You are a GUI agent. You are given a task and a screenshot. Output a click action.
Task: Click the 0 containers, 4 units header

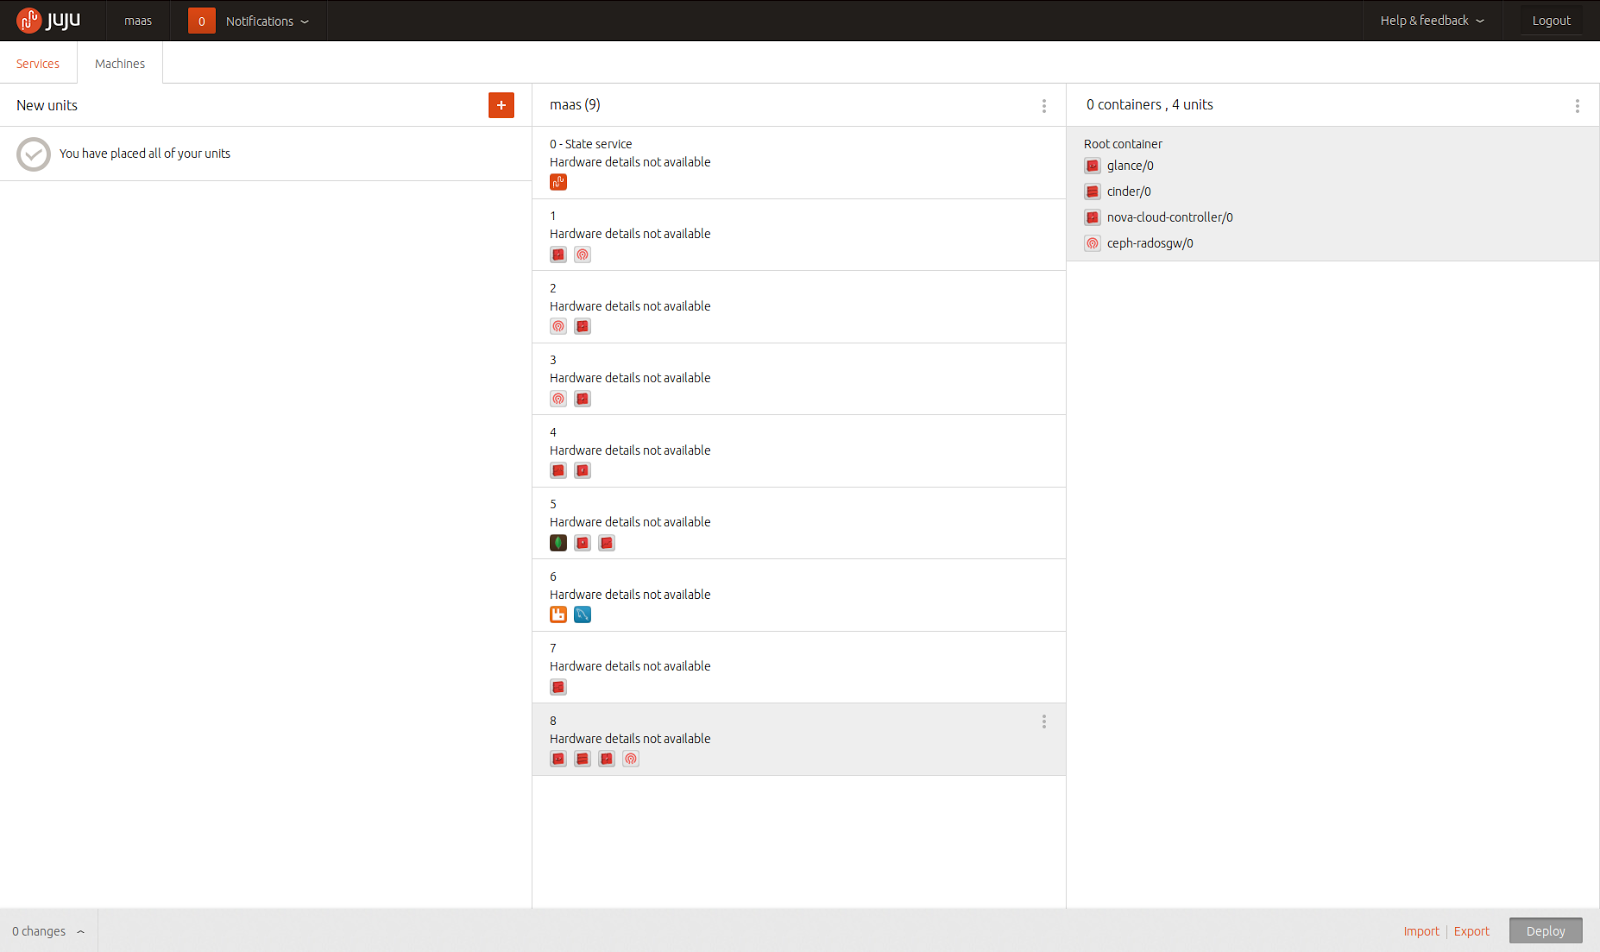(x=1150, y=105)
